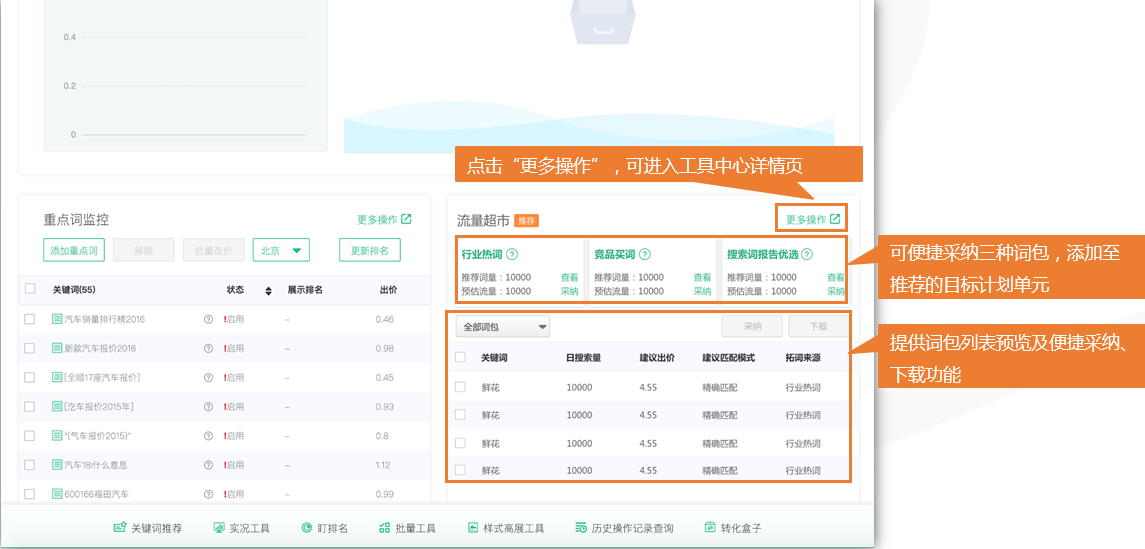
Task: Click 查看 in the 搜索词报告优选 card
Action: pyautogui.click(x=835, y=277)
